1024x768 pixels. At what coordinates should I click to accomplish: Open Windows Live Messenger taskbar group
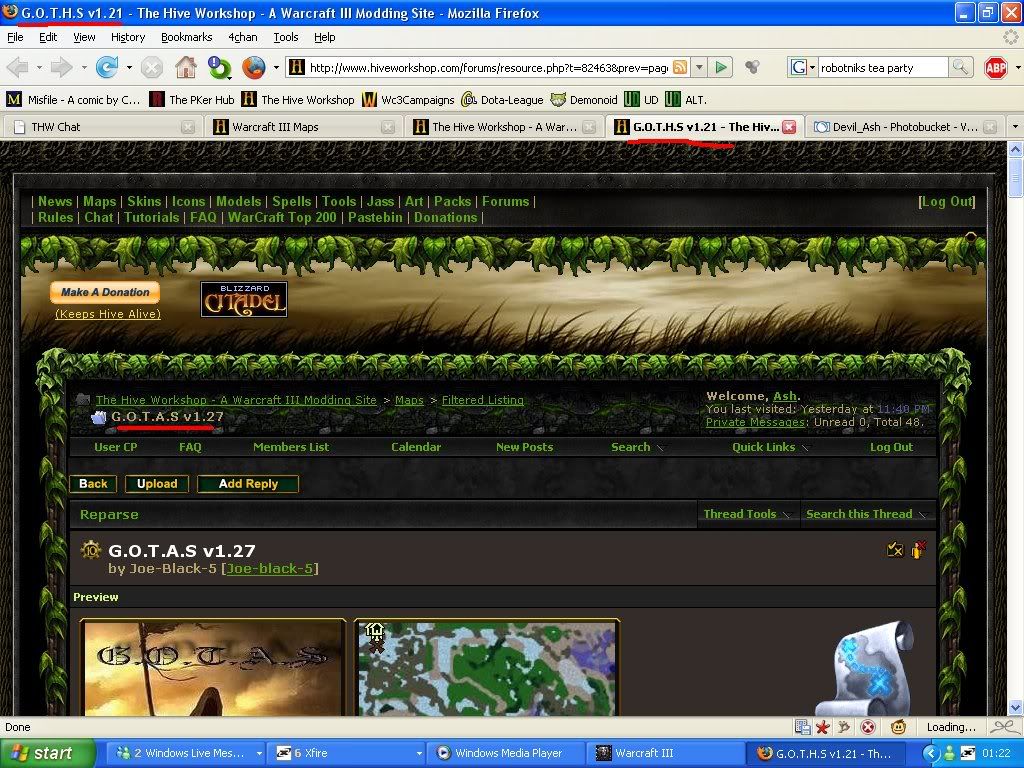point(186,753)
